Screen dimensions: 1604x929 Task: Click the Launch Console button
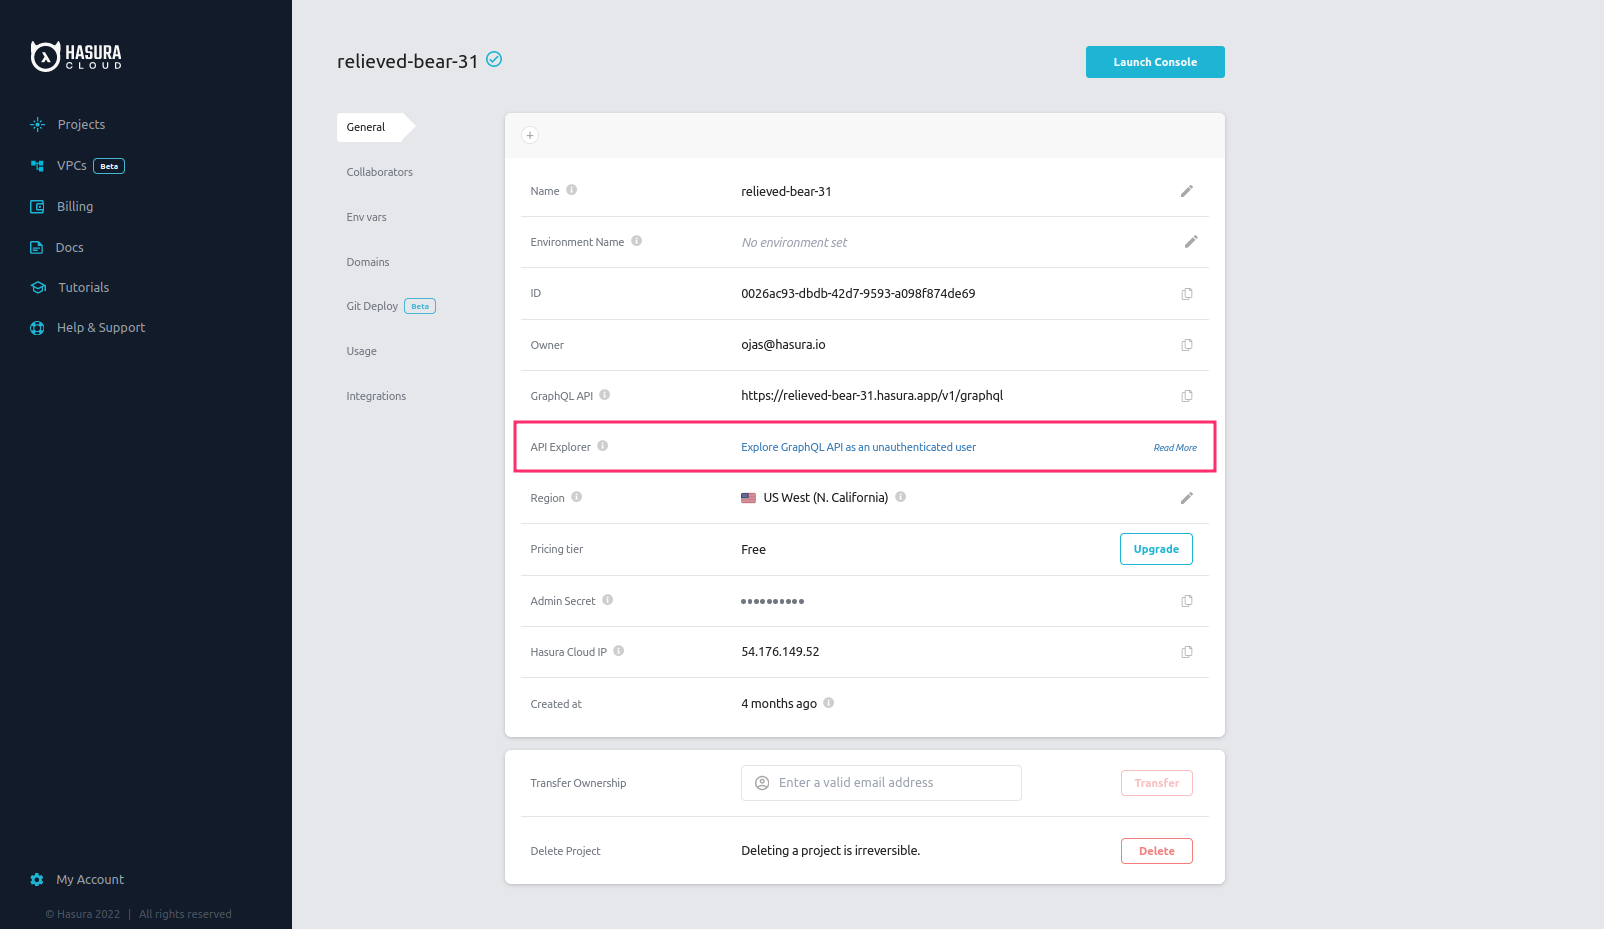[1155, 61]
